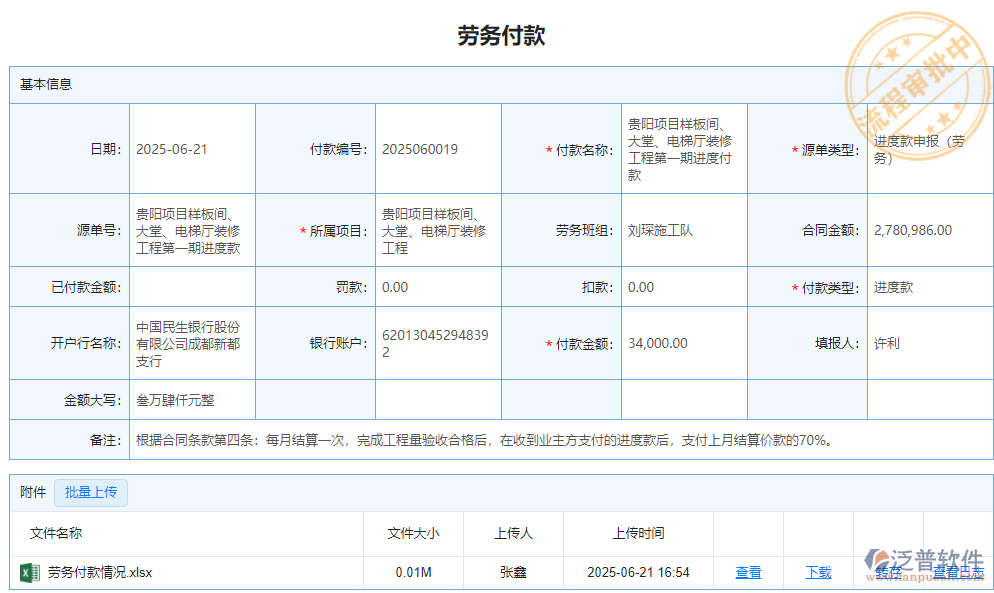The image size is (994, 593).
Task: Download the attachment via 下载 link
Action: [818, 572]
